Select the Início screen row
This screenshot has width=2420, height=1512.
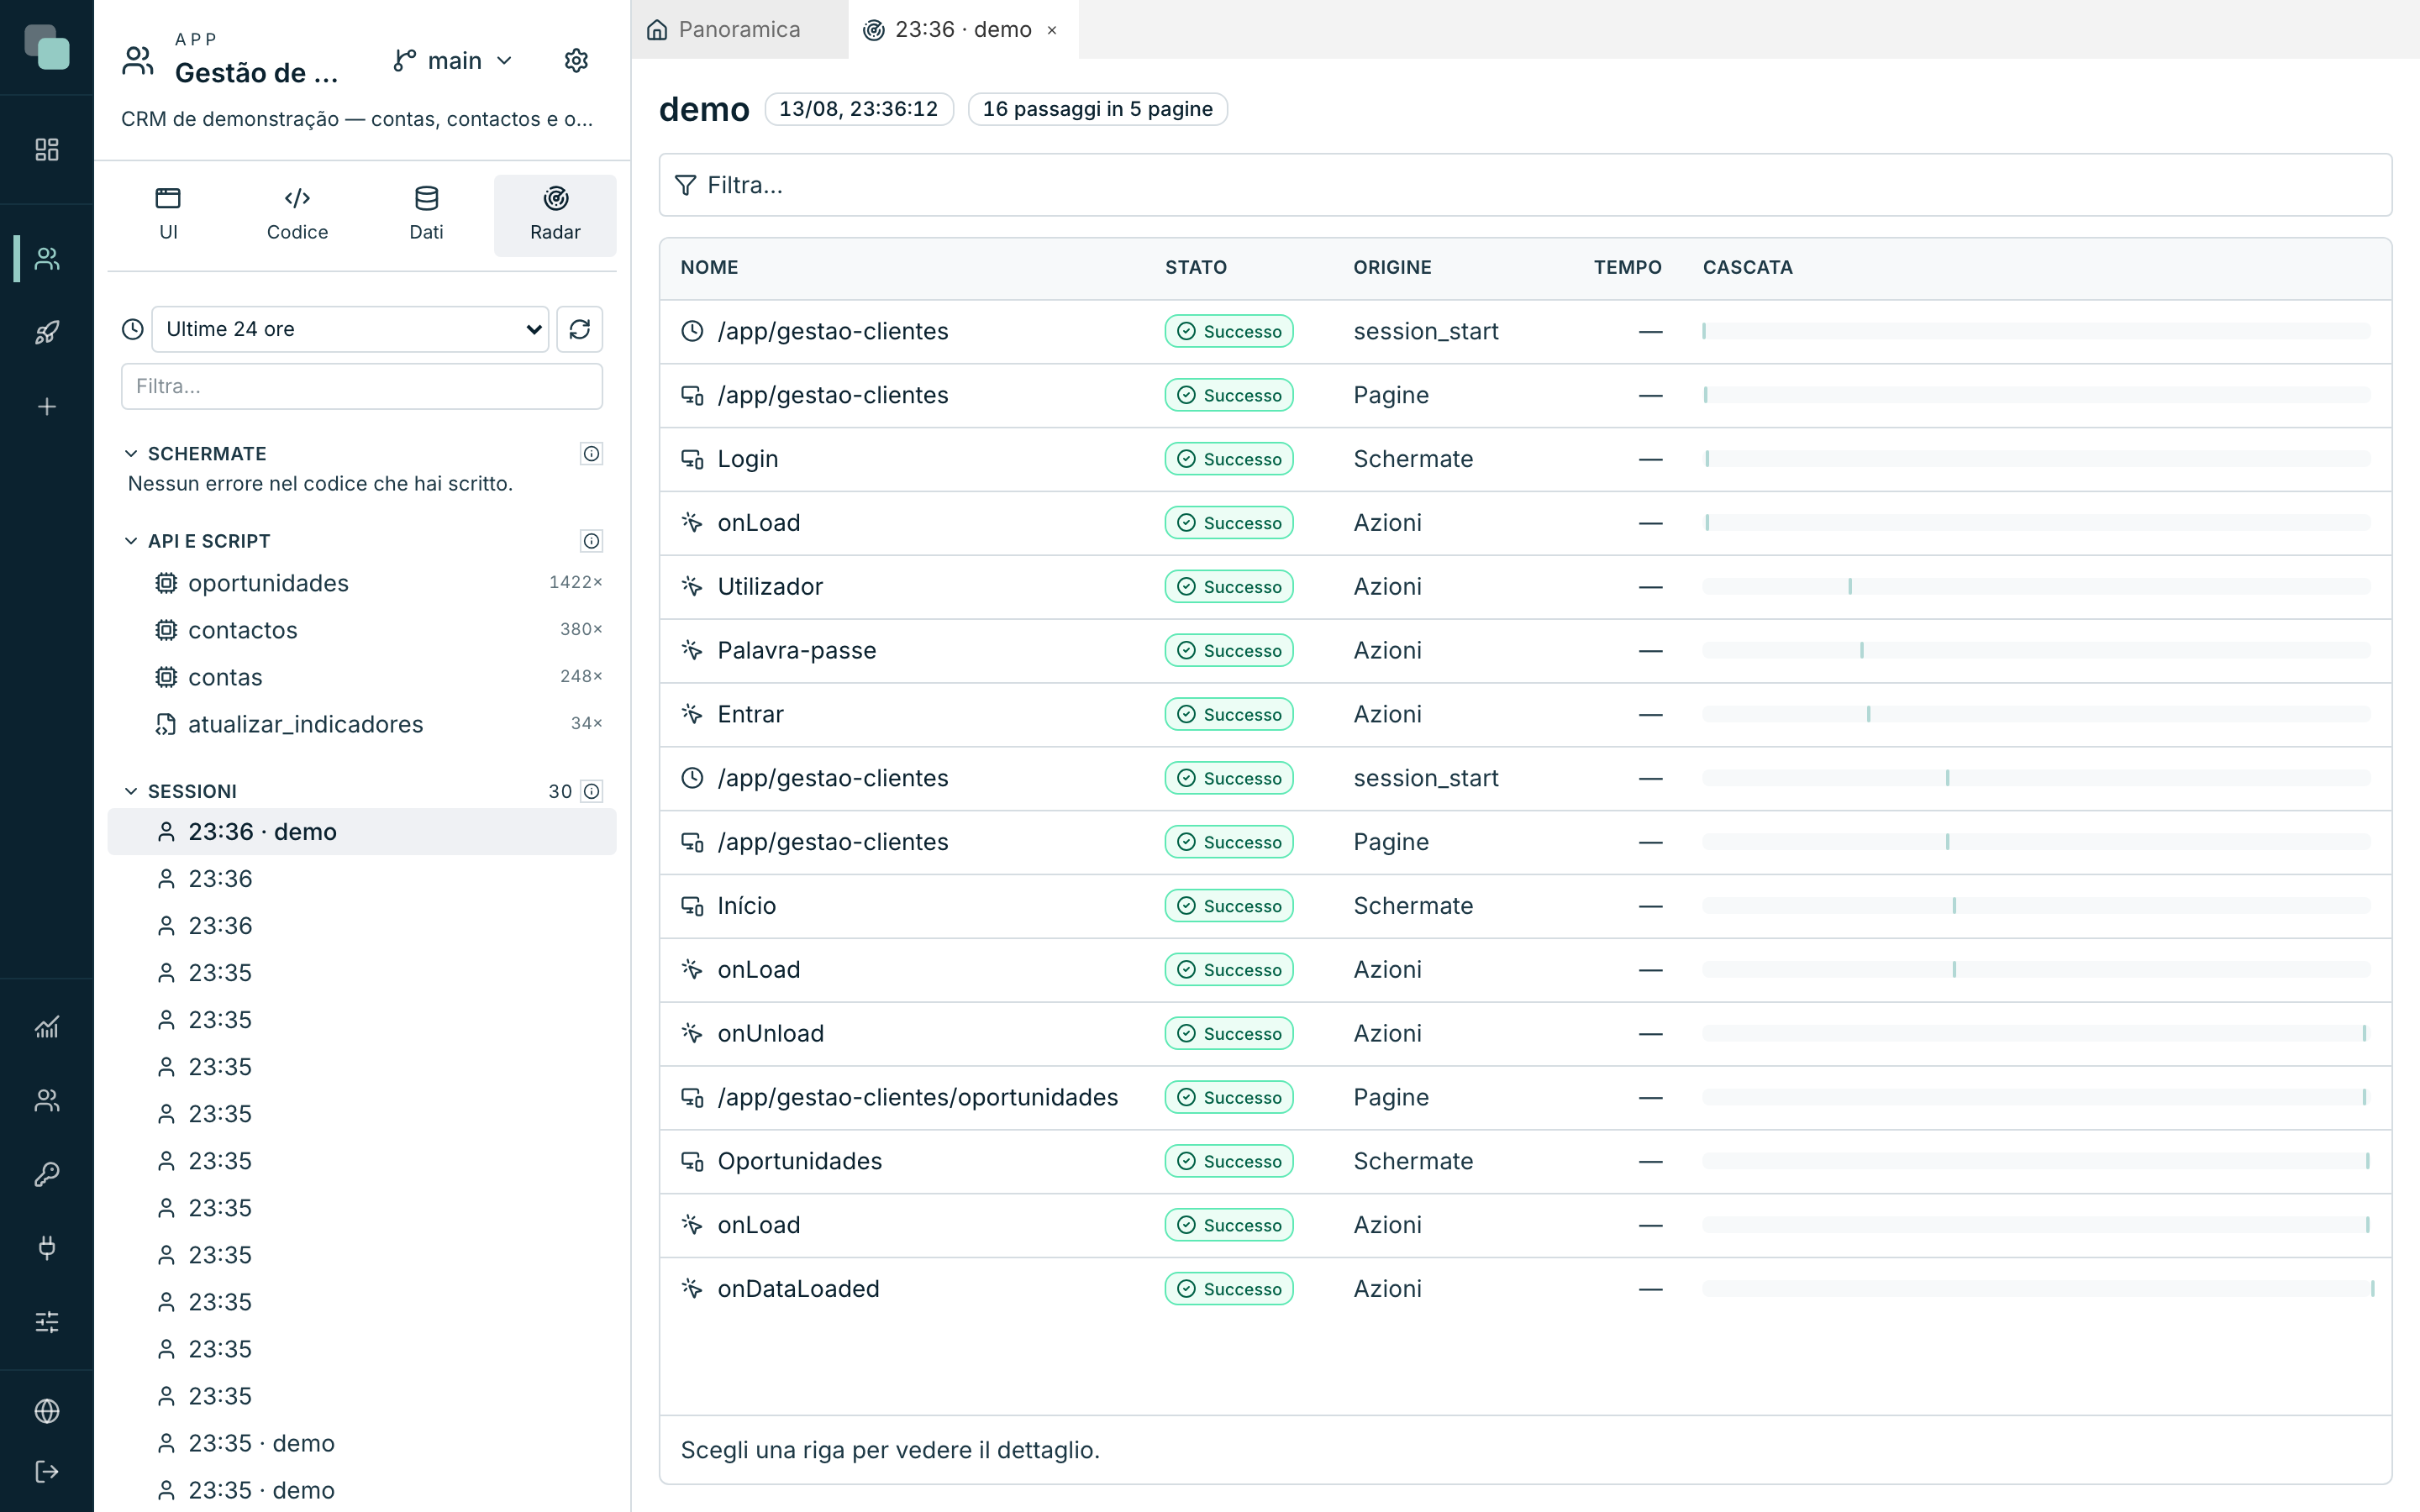point(1525,906)
